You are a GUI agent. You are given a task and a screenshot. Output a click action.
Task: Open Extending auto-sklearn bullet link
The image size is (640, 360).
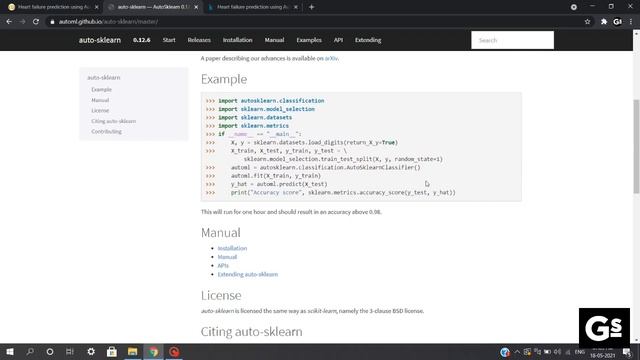248,274
